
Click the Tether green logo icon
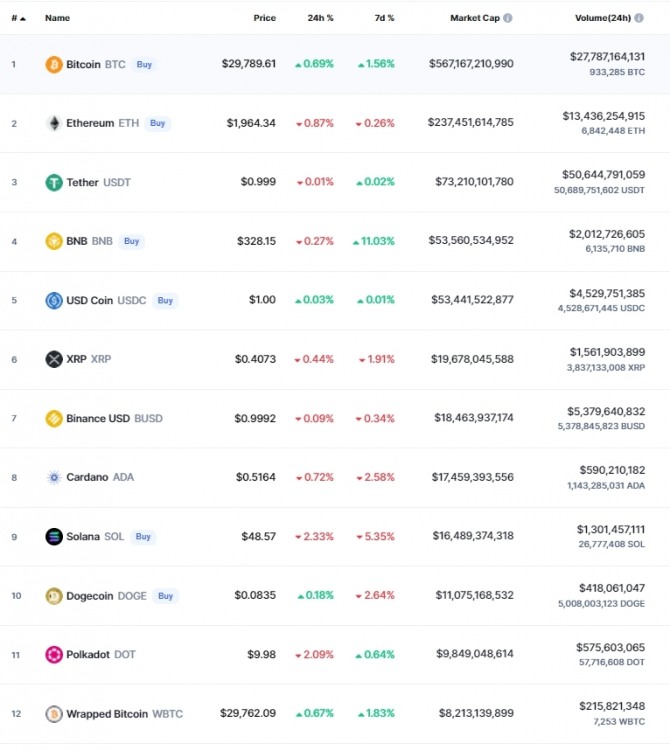[x=54, y=182]
